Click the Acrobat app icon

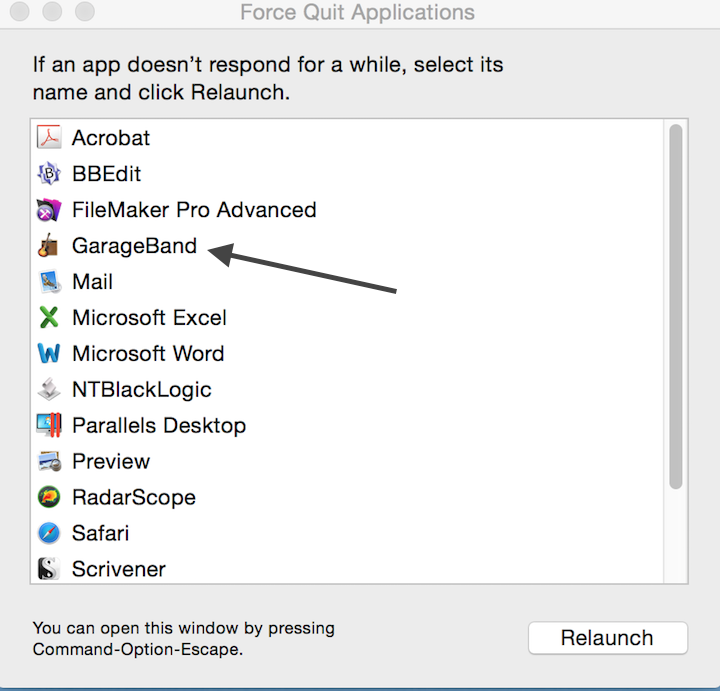[x=48, y=137]
